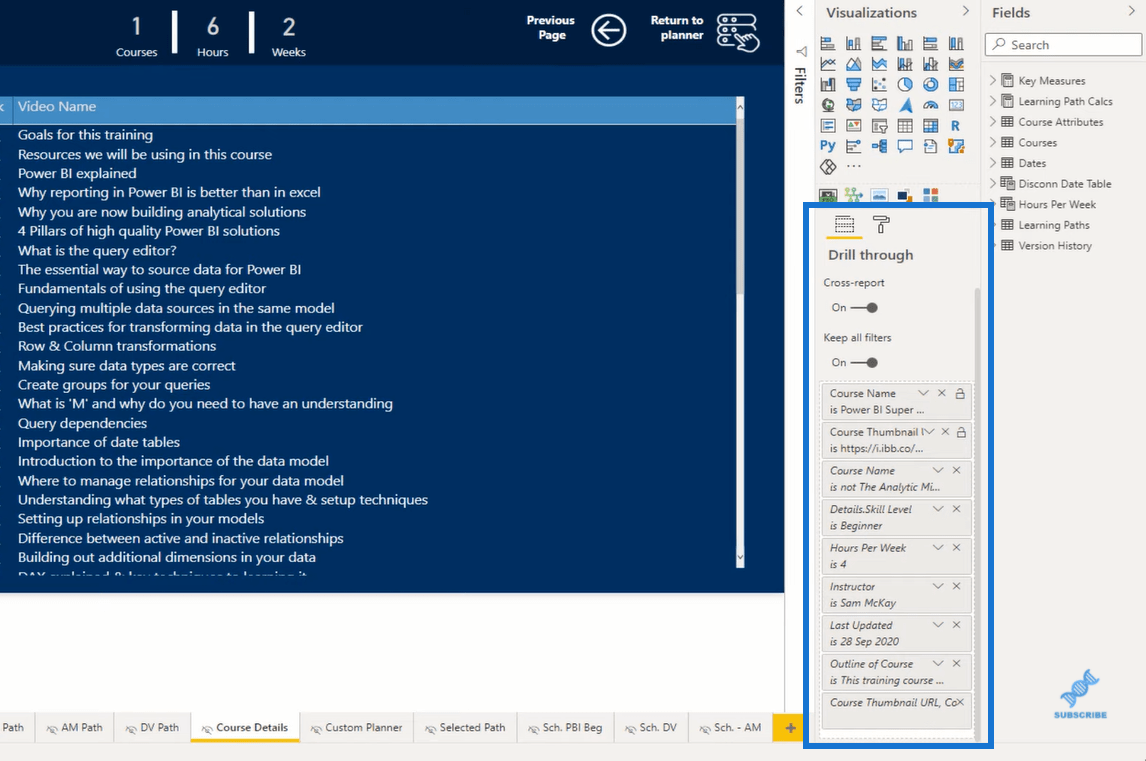Insert a pie chart visual
The height and width of the screenshot is (761, 1146).
click(905, 85)
